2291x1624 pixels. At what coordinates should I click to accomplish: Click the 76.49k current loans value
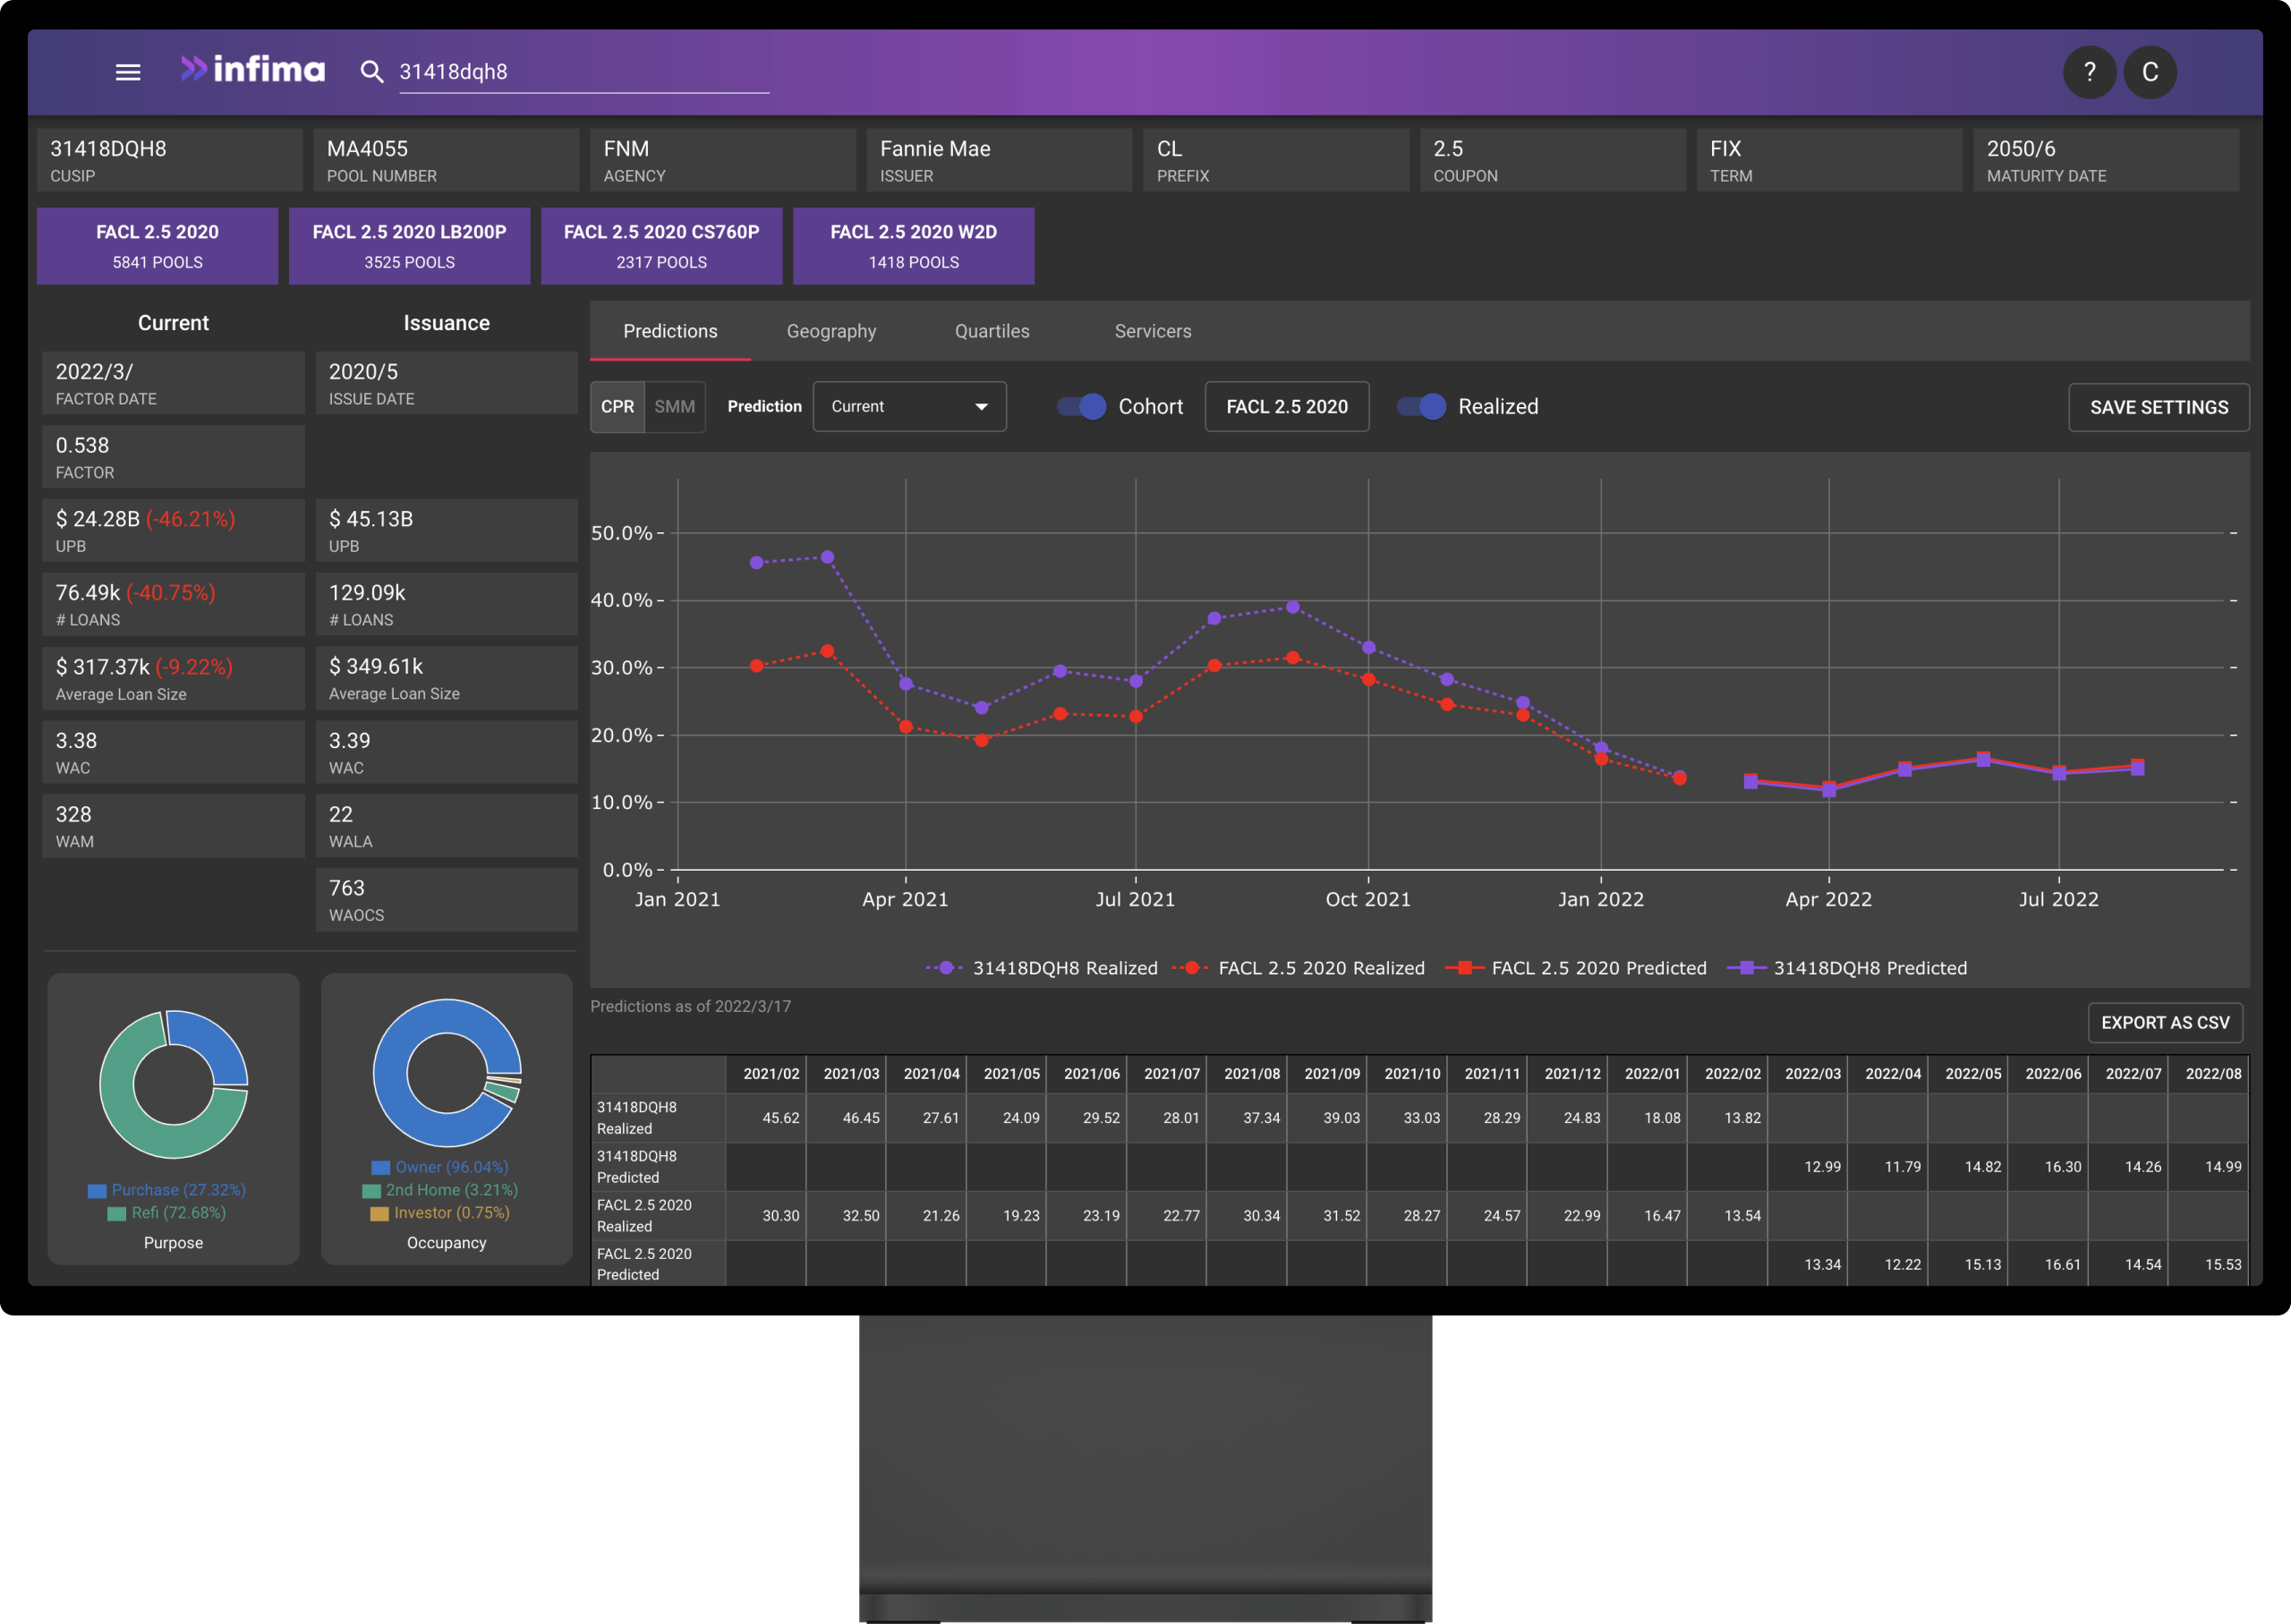(x=88, y=593)
